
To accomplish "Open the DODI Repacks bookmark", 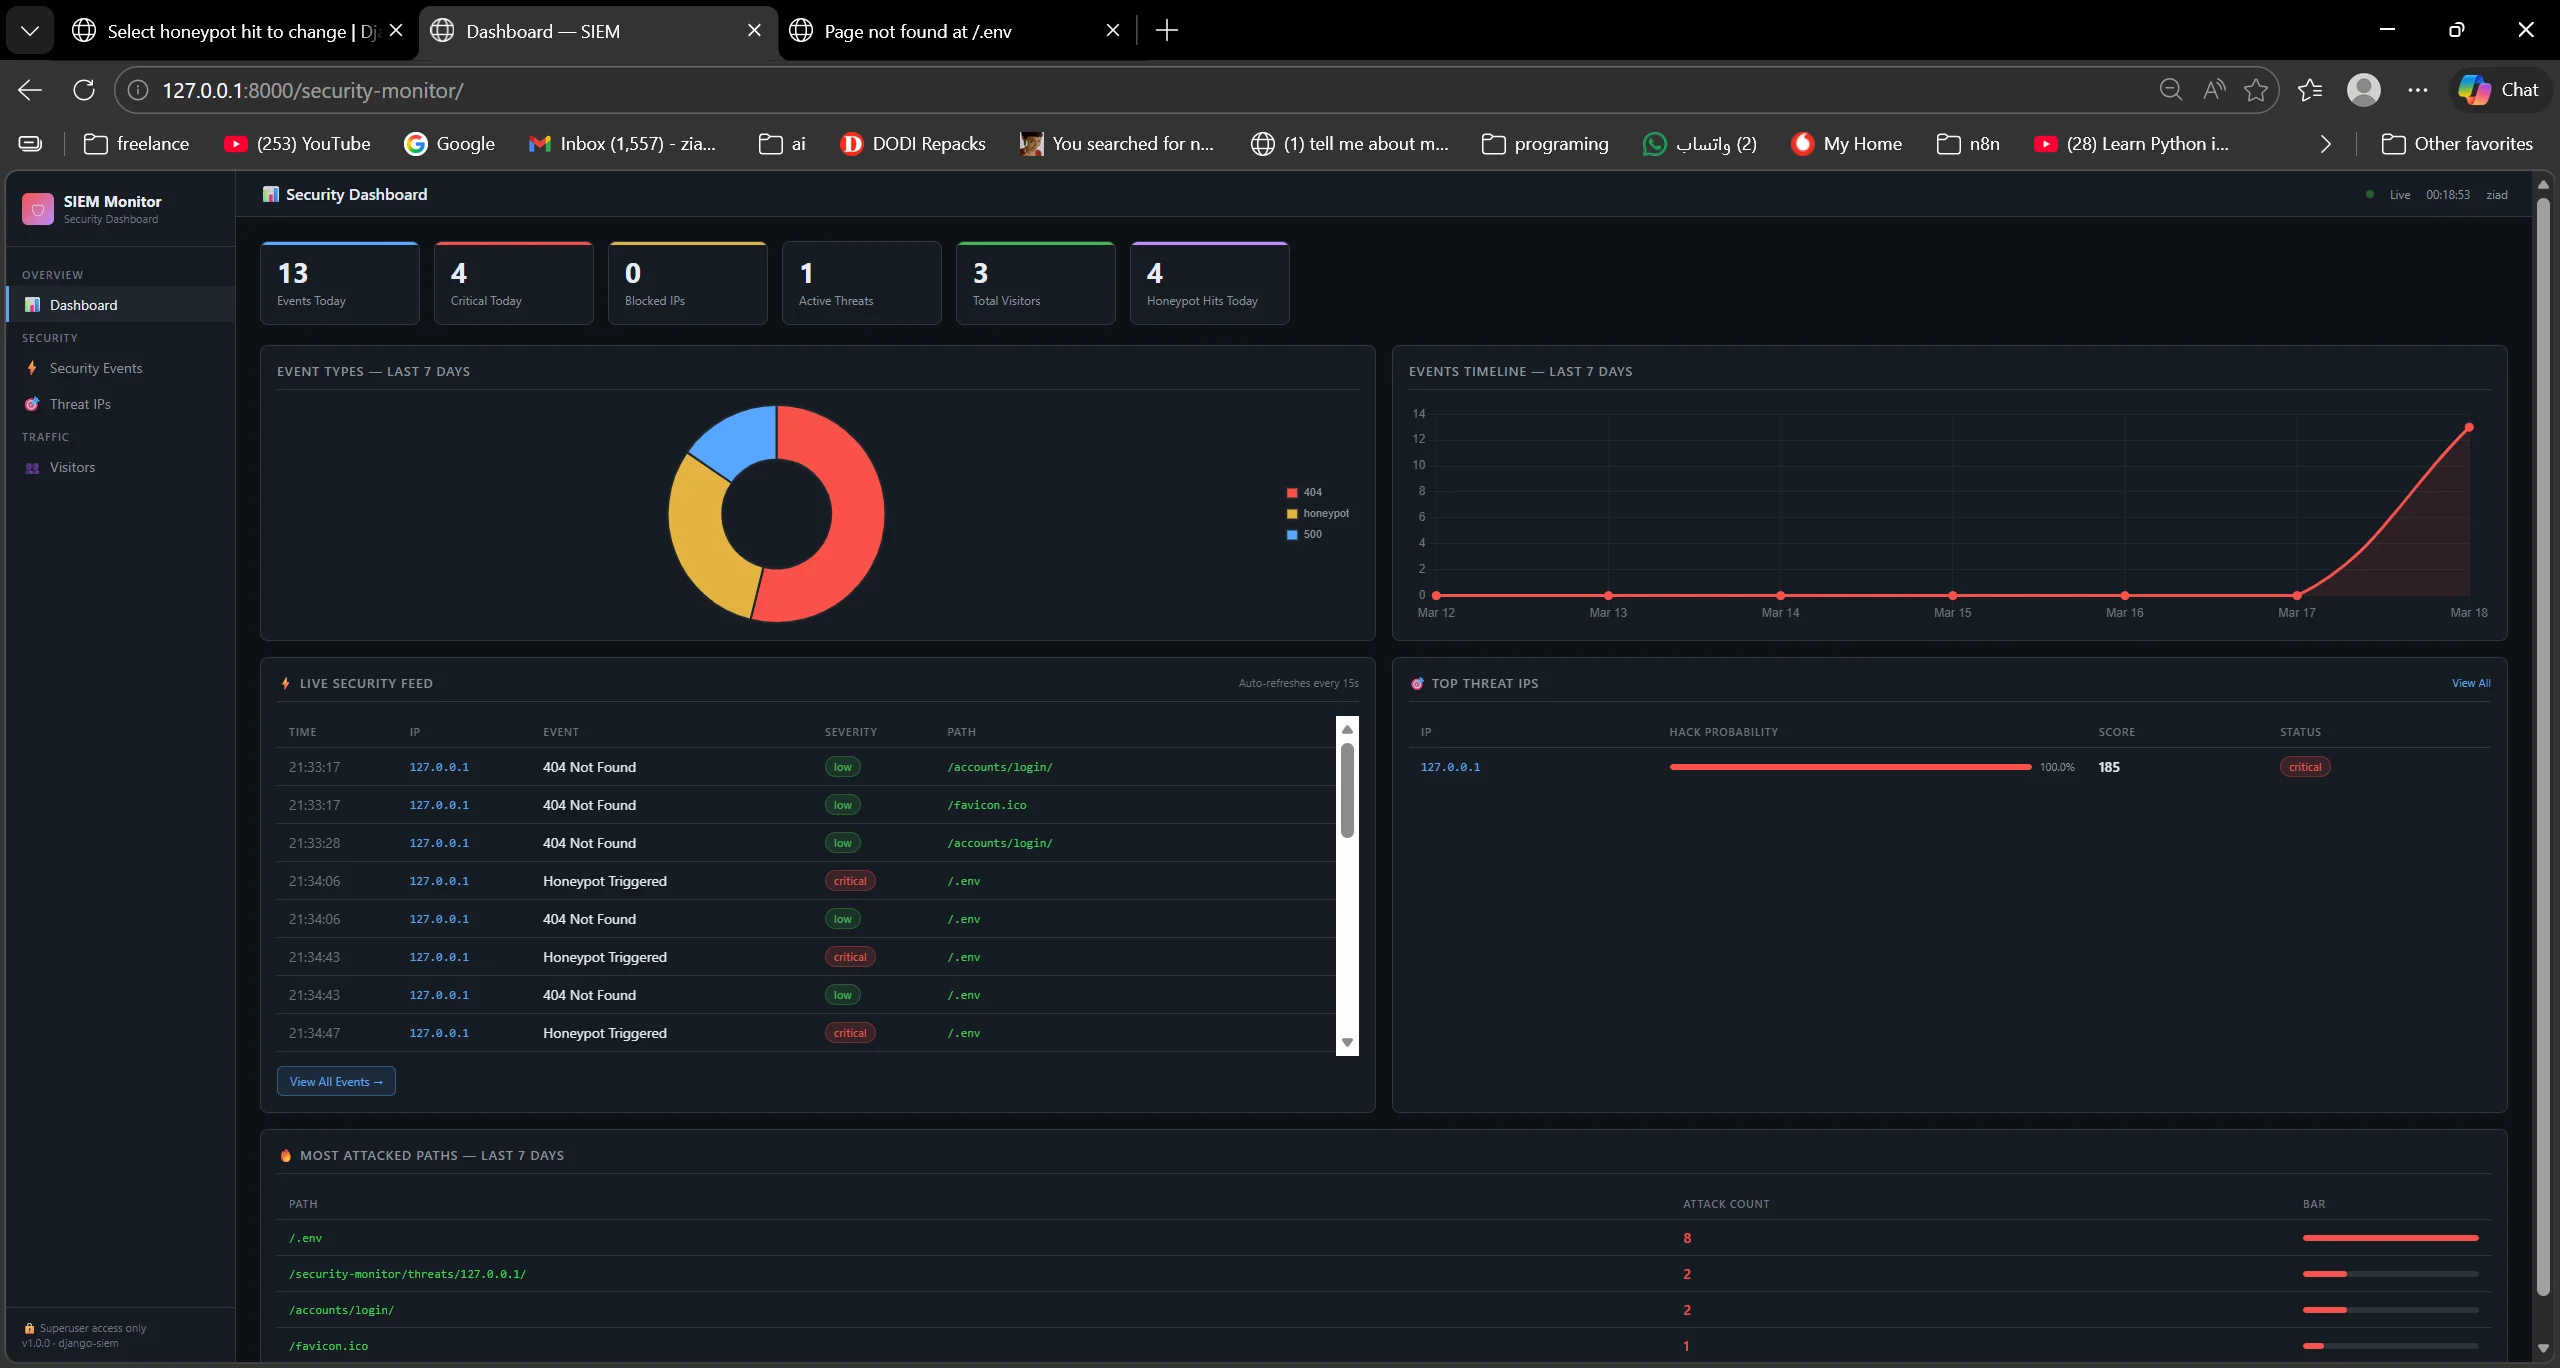I will pyautogui.click(x=913, y=144).
